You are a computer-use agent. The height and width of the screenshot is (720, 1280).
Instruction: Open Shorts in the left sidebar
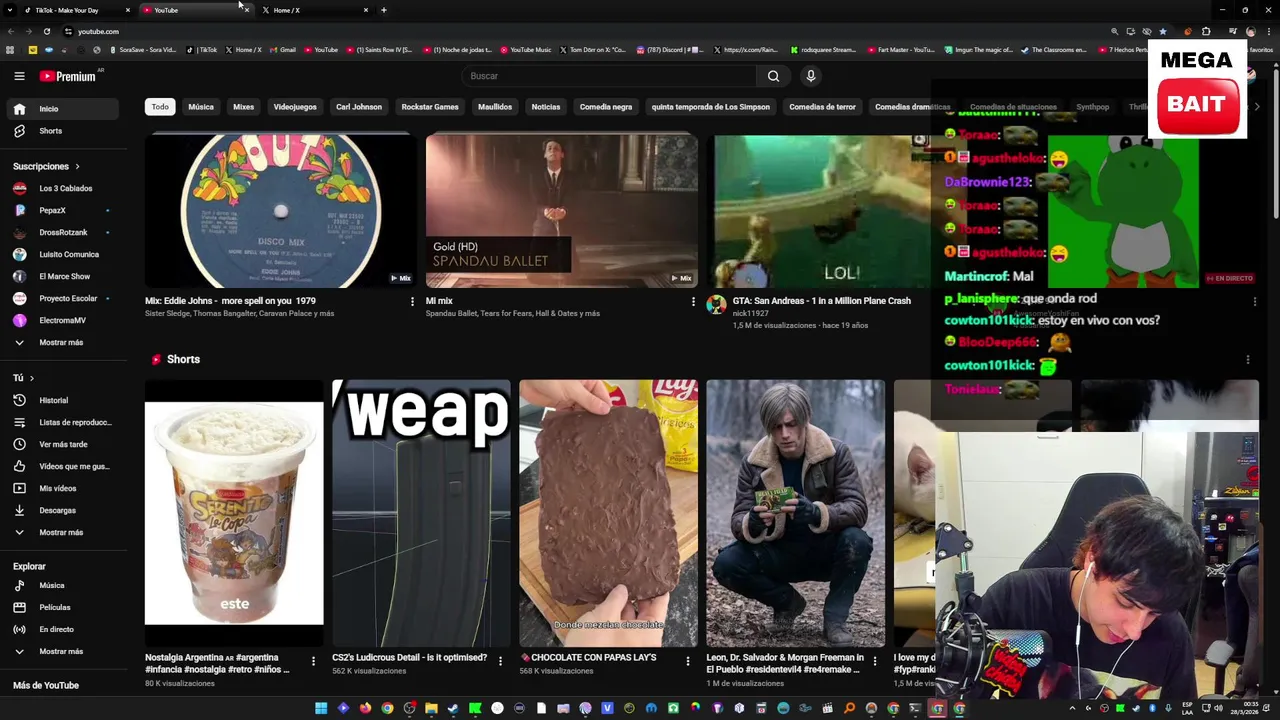65,131
